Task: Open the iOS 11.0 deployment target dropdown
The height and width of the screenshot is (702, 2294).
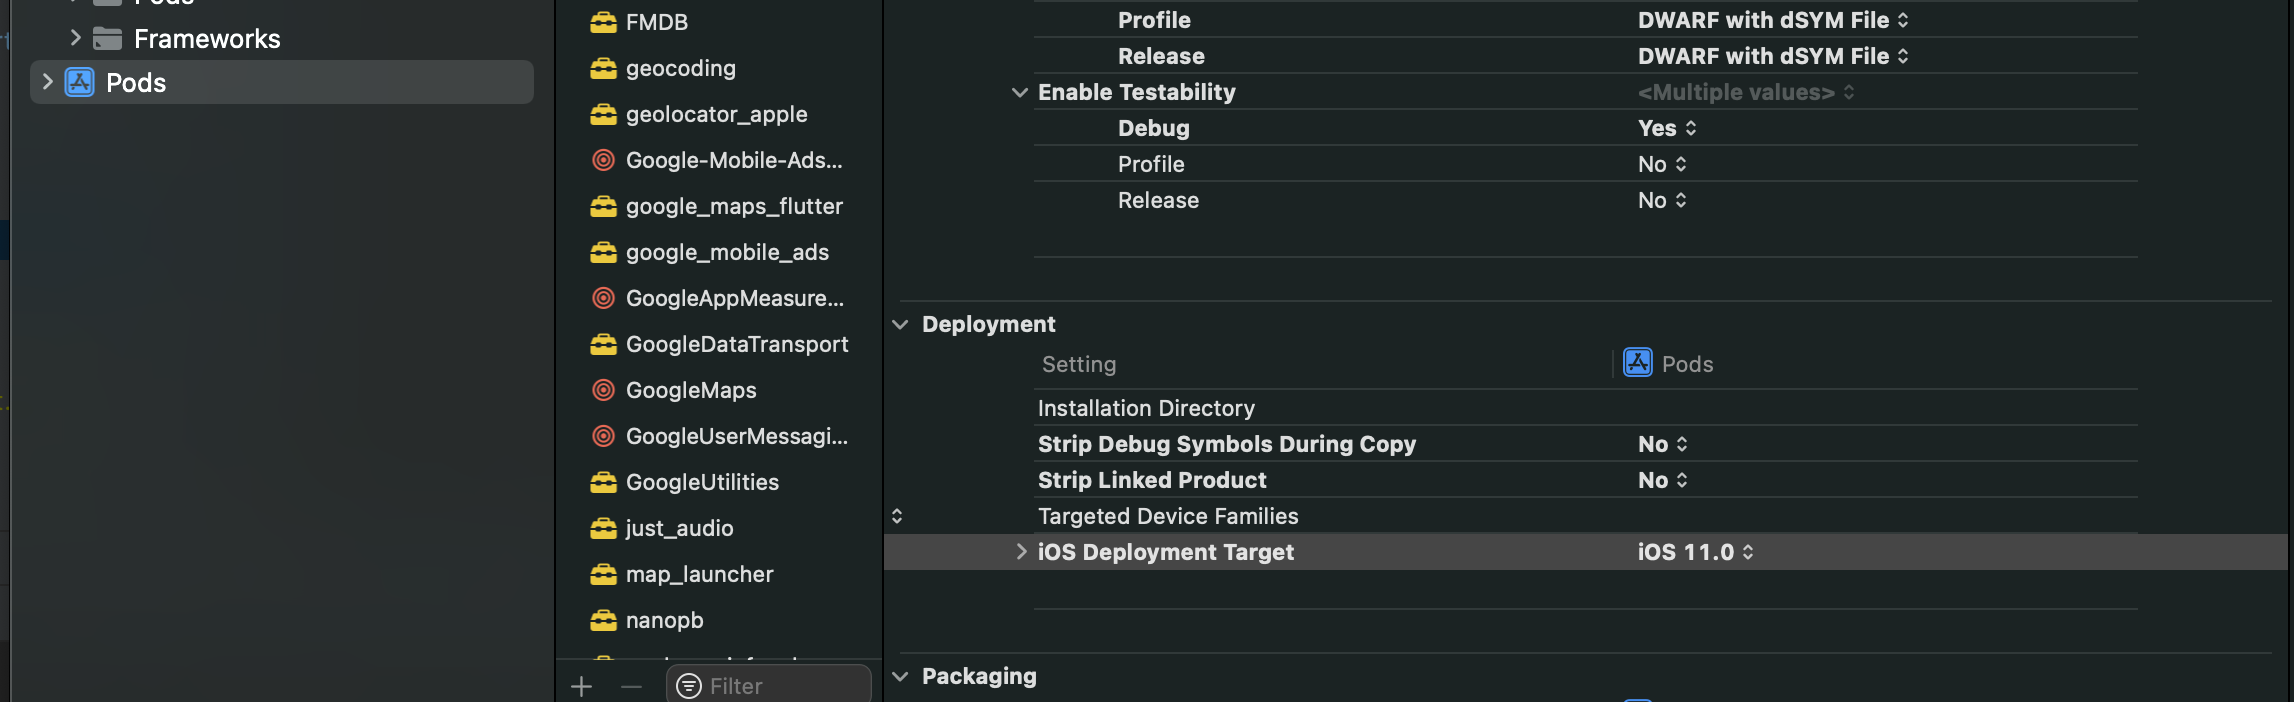Action: 1695,552
